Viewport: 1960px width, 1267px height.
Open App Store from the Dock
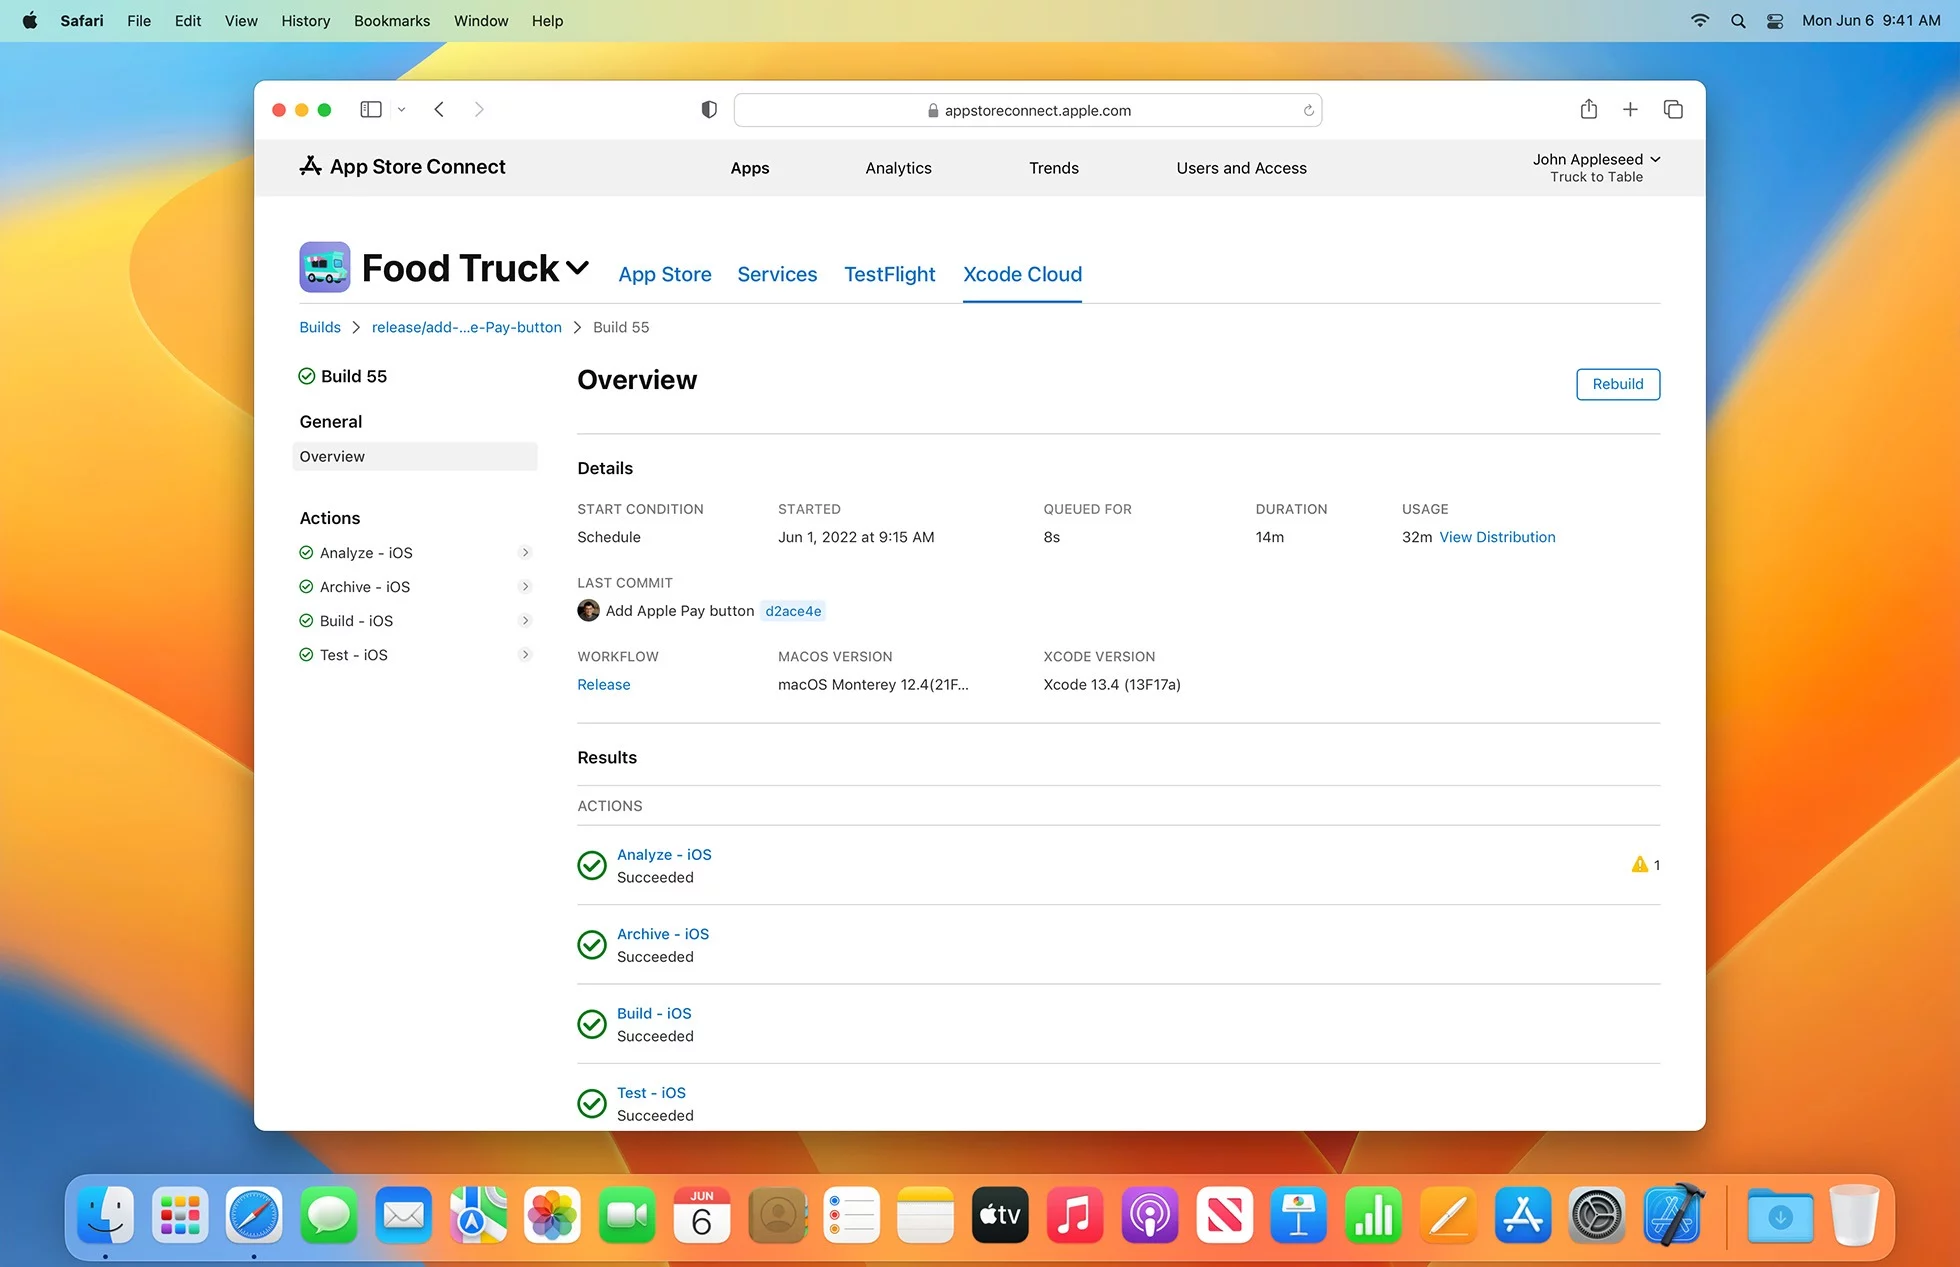point(1523,1215)
